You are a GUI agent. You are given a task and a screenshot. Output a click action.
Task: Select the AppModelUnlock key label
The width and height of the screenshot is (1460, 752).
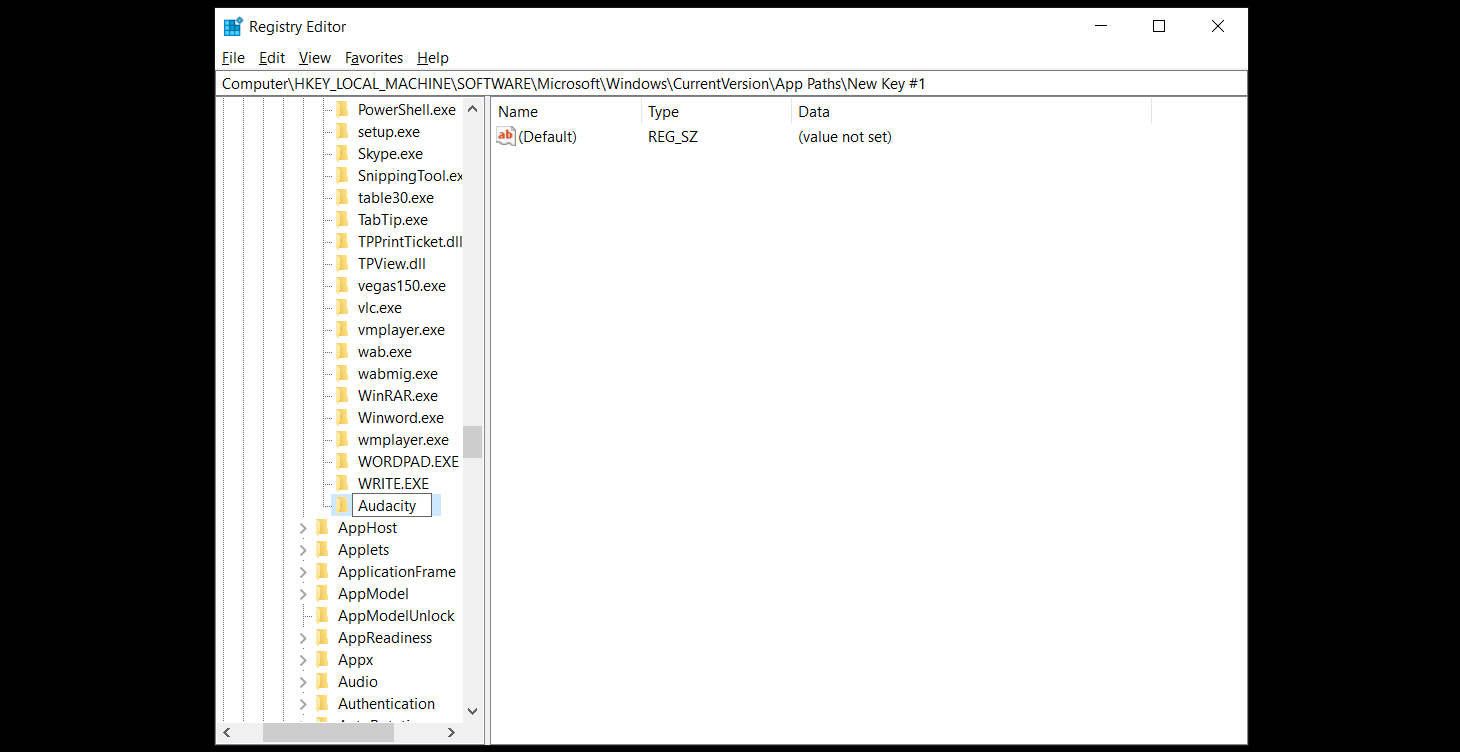(x=396, y=616)
